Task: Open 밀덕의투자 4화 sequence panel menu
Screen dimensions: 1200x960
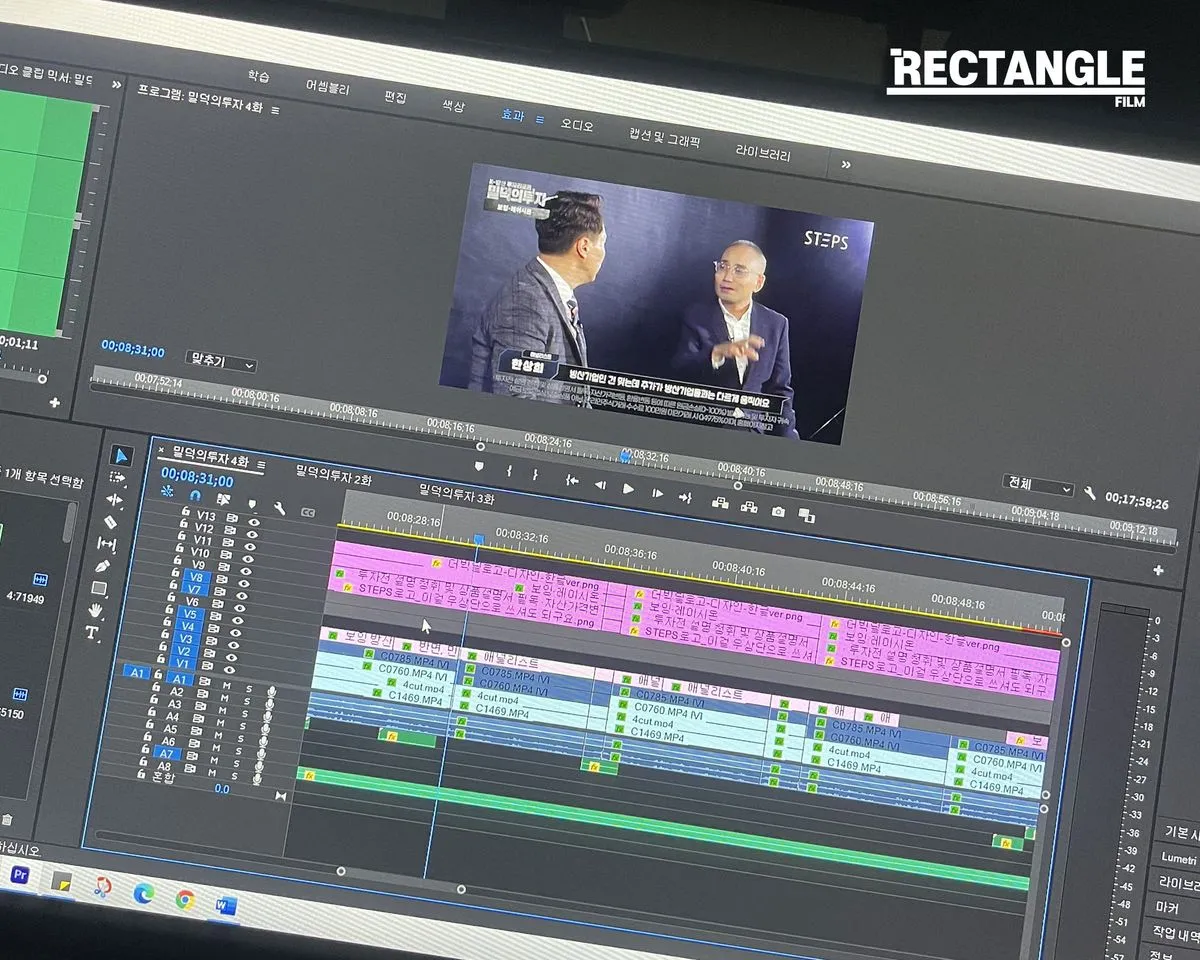Action: 261,464
